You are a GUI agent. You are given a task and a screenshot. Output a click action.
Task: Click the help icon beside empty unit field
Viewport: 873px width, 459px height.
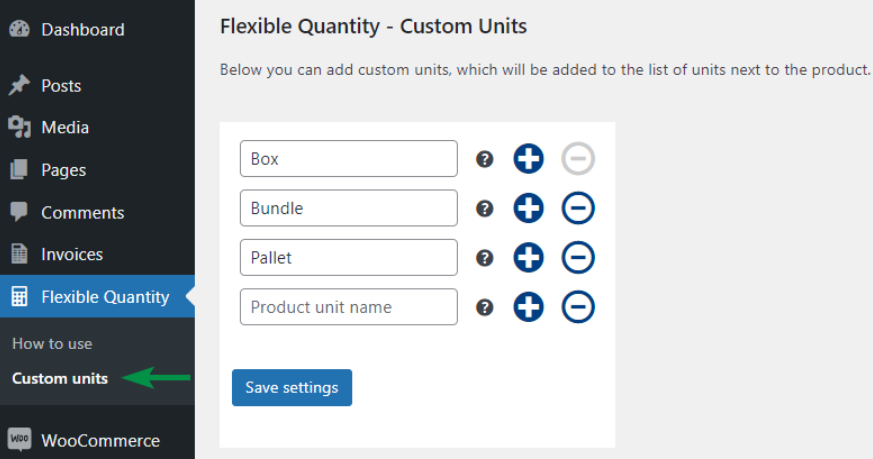point(484,307)
